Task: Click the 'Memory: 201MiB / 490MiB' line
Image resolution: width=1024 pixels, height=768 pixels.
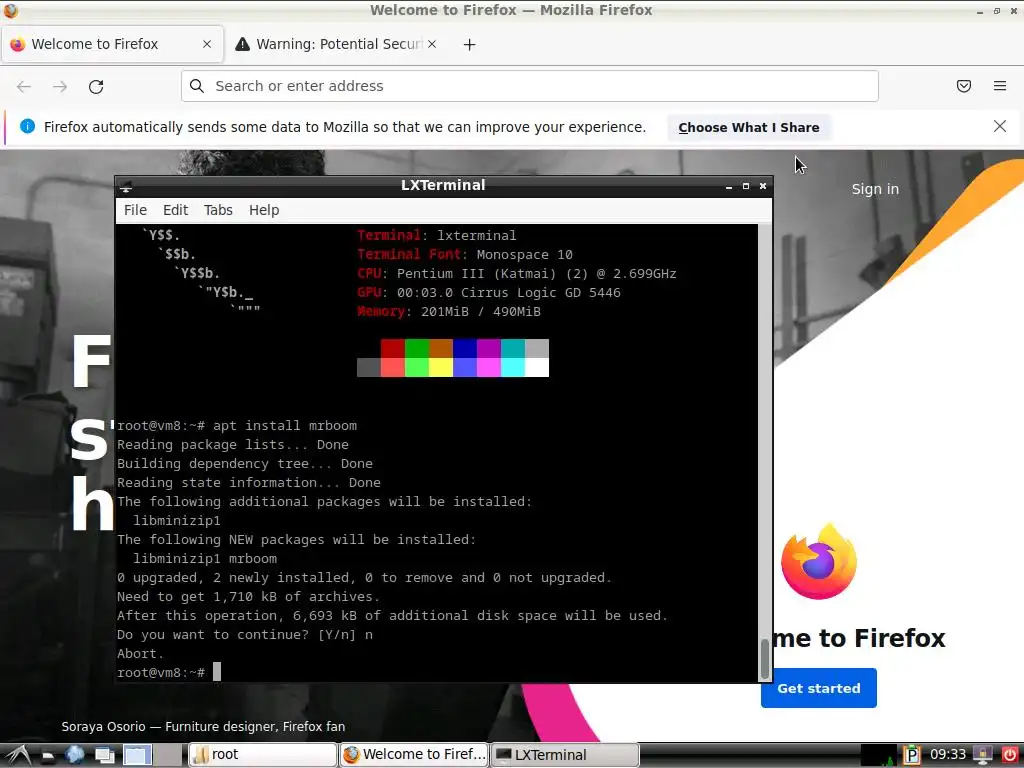Action: click(449, 312)
